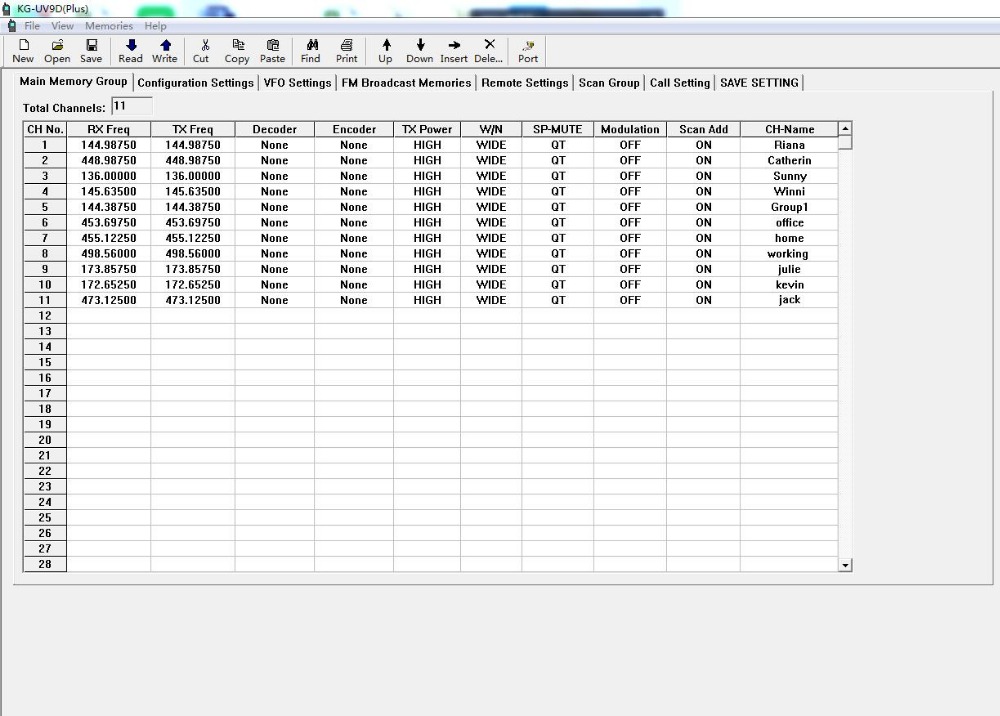Click the scrollbar up arrow in channel table
The width and height of the screenshot is (1000, 716).
(845, 129)
